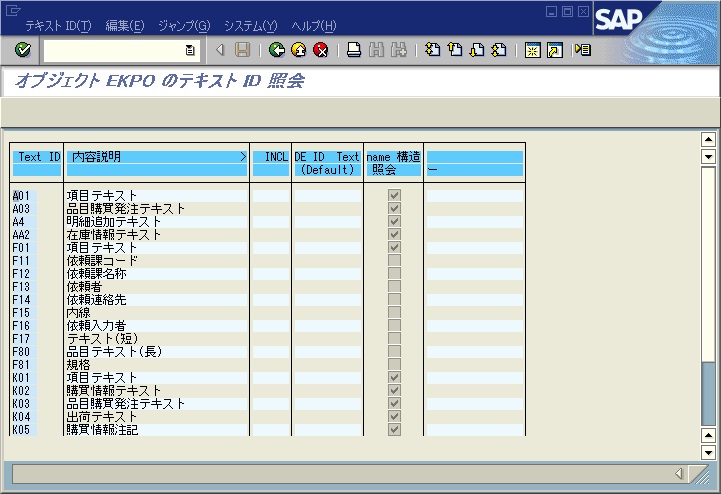Click the red Cancel icon
Screen dimensions: 721x494
pos(320,49)
